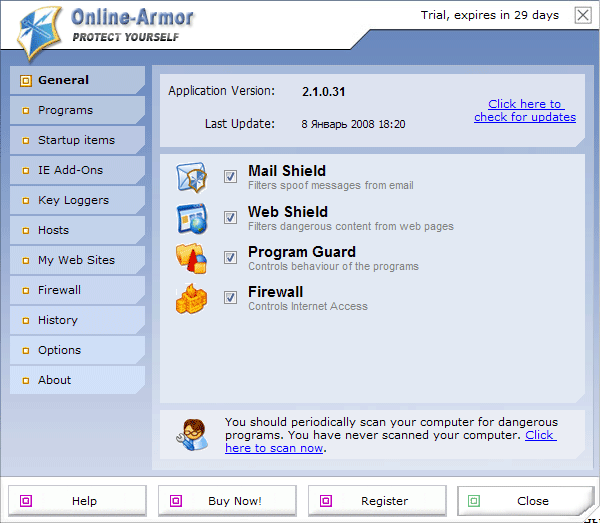The image size is (600, 523).
Task: Select the General sidebar tab
Action: point(77,80)
